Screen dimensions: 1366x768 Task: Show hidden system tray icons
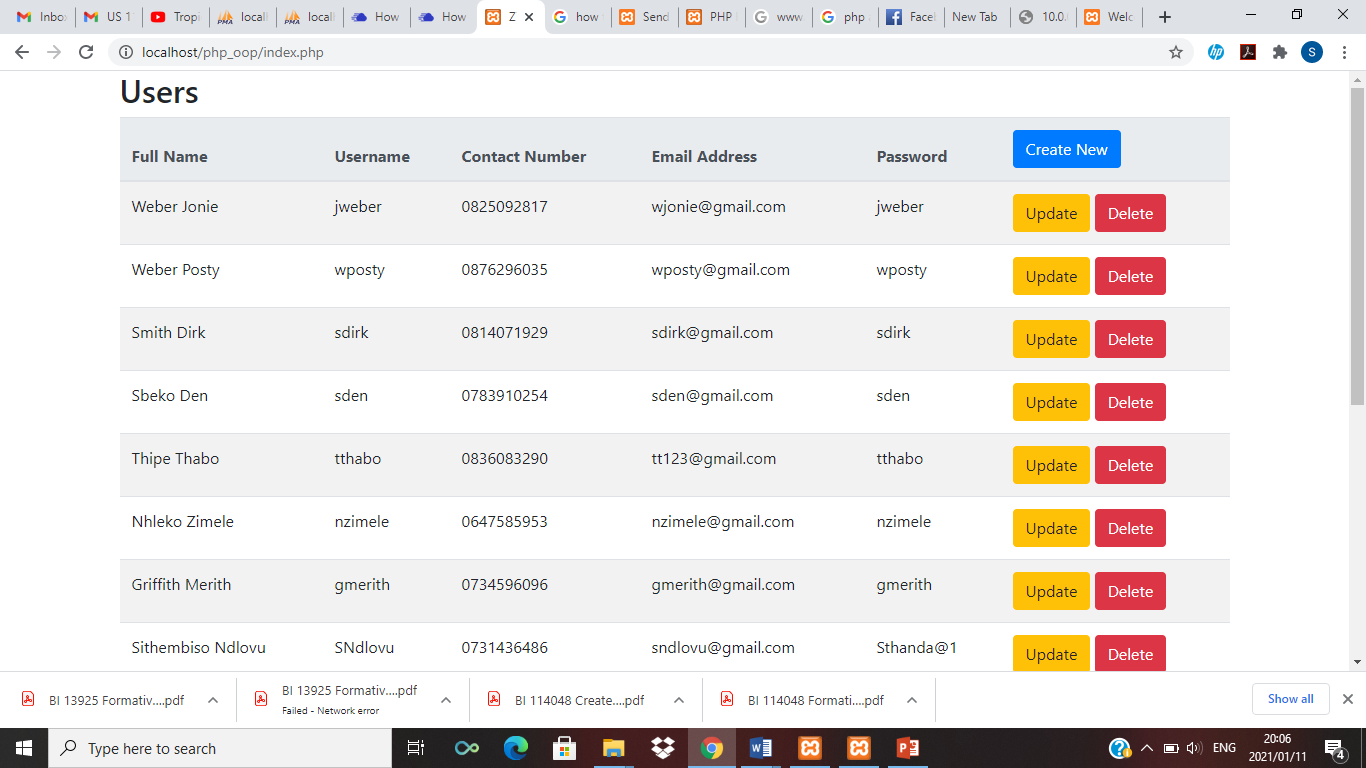pos(1147,748)
